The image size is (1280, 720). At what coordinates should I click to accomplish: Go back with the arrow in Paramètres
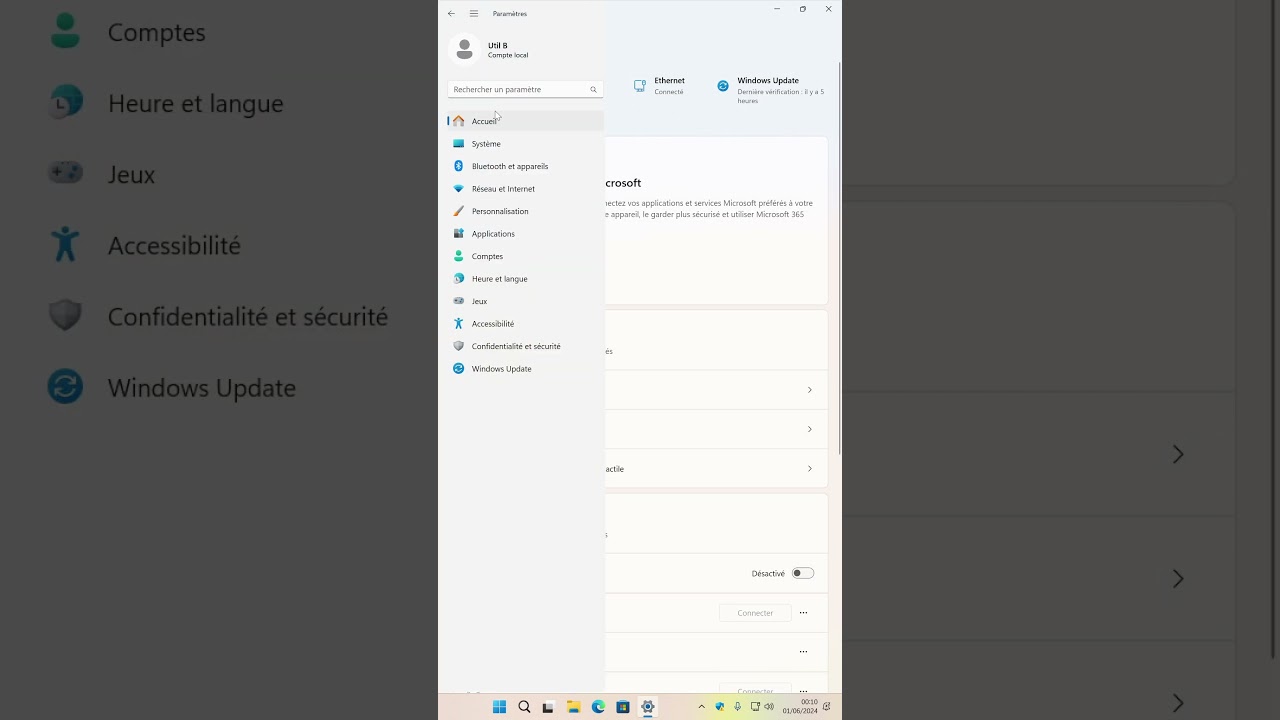(x=451, y=13)
